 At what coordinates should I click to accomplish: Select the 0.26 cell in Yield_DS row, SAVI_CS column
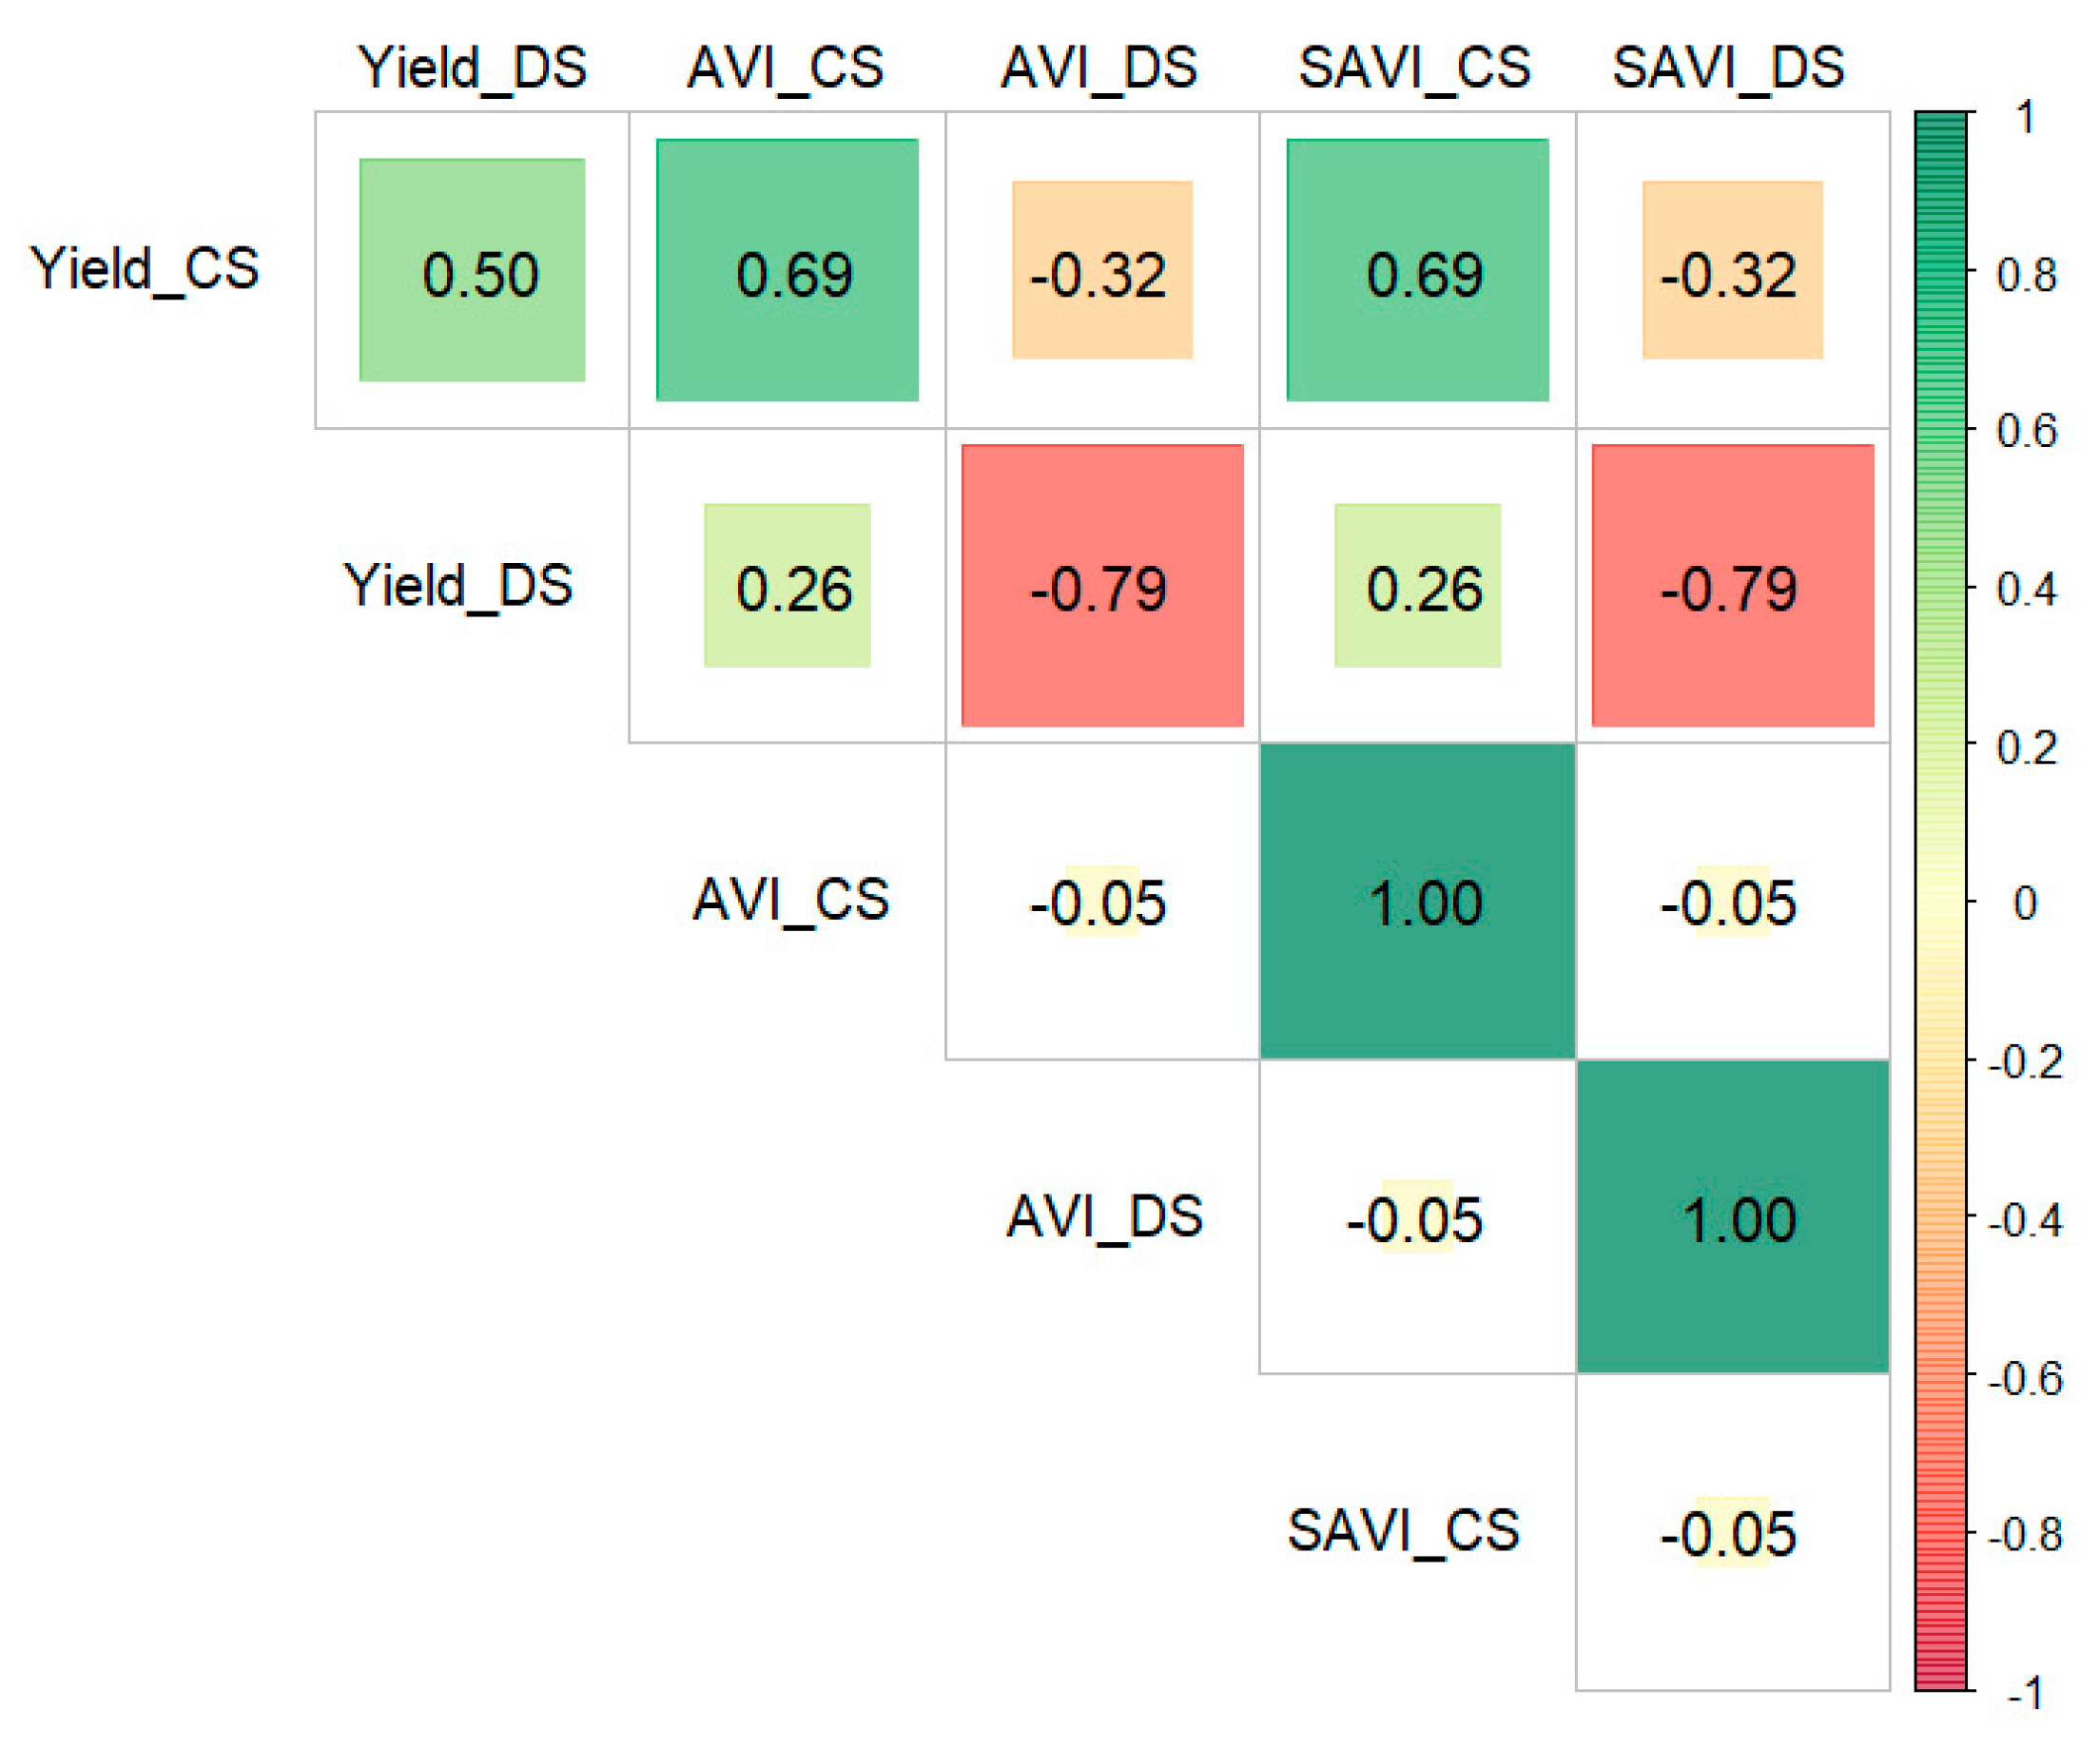pyautogui.click(x=1417, y=586)
